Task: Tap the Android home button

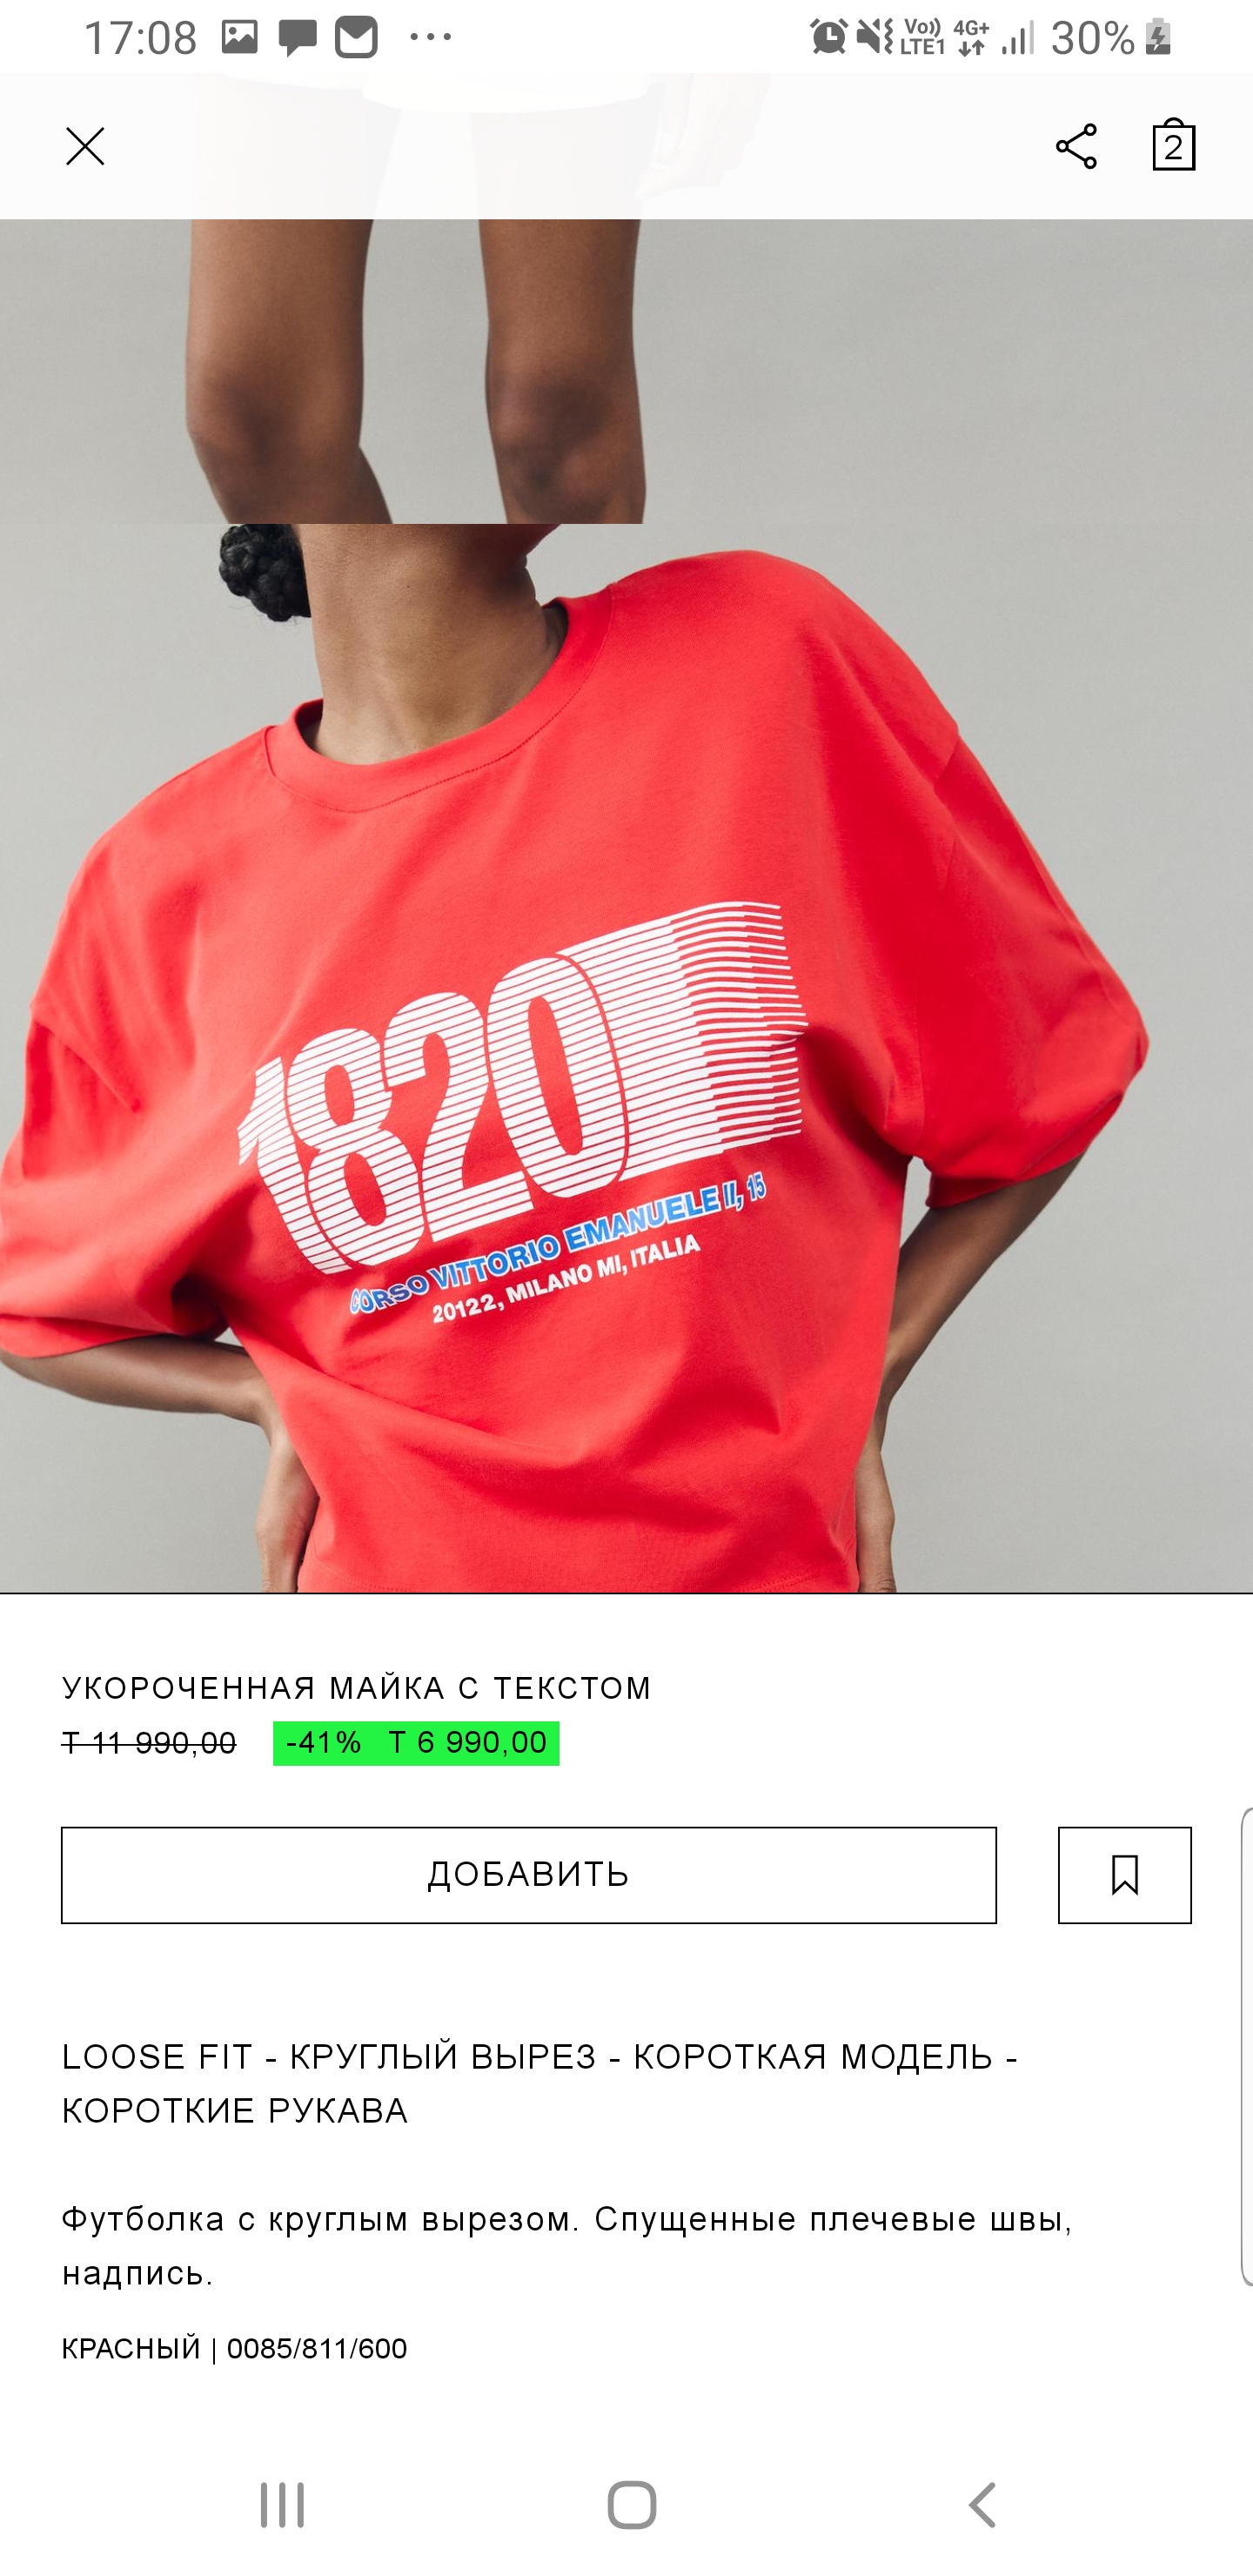Action: pos(632,2505)
